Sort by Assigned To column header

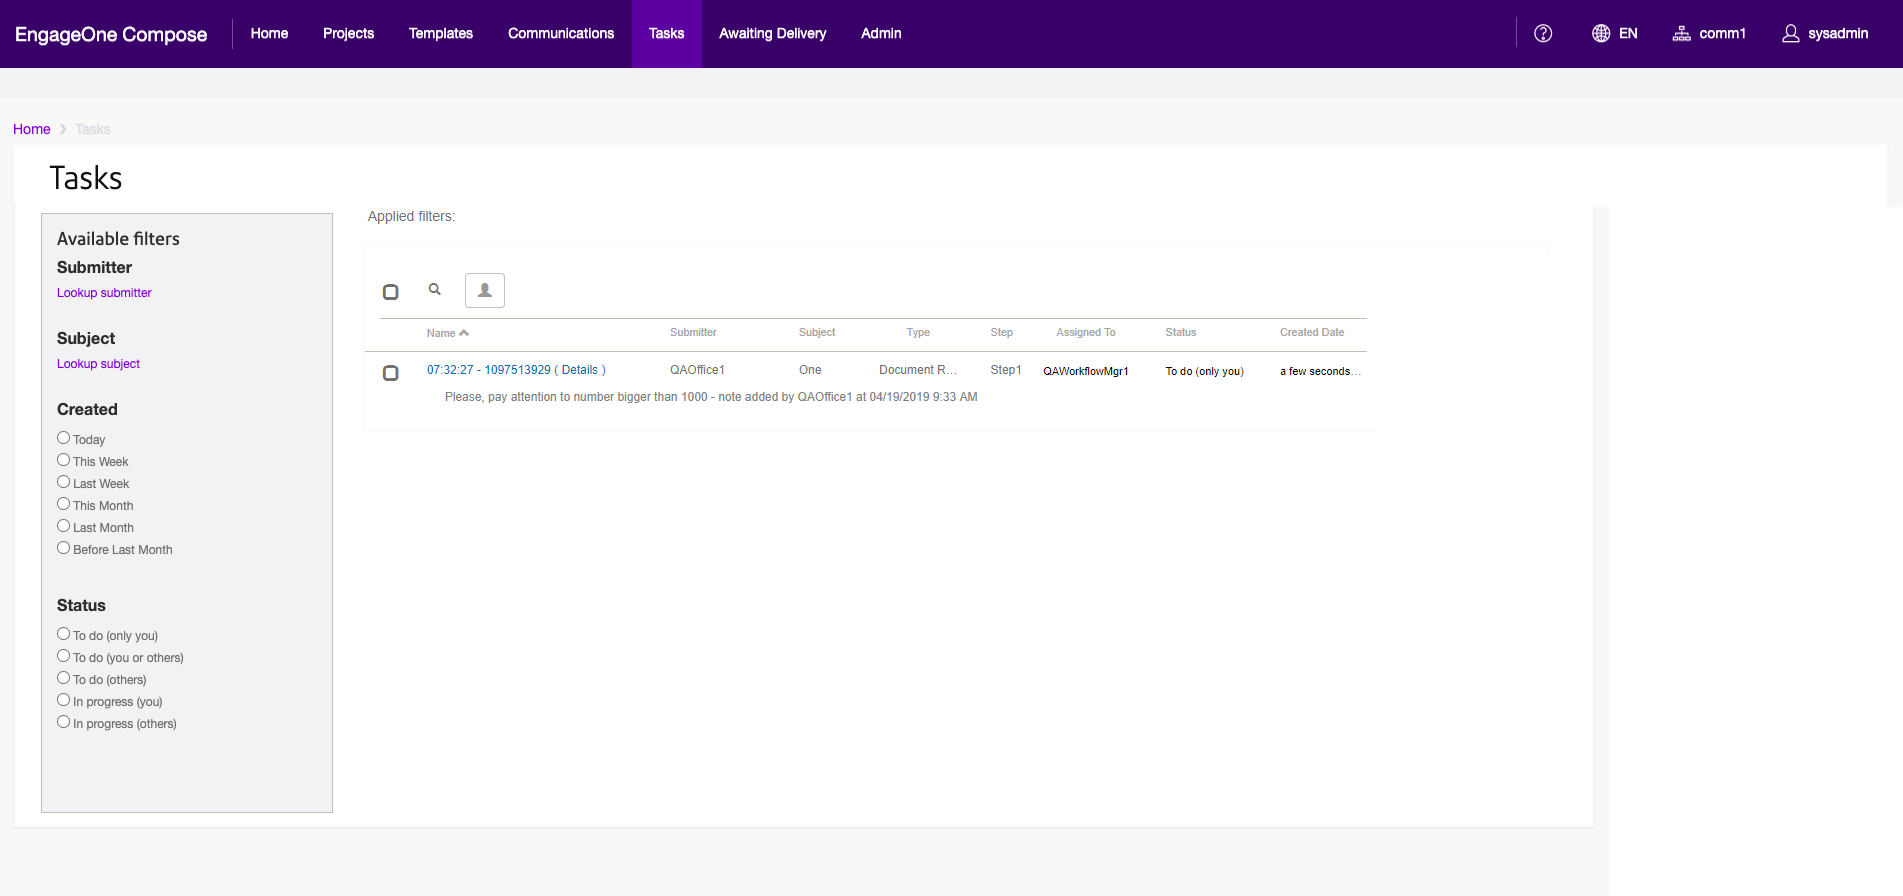(x=1086, y=332)
